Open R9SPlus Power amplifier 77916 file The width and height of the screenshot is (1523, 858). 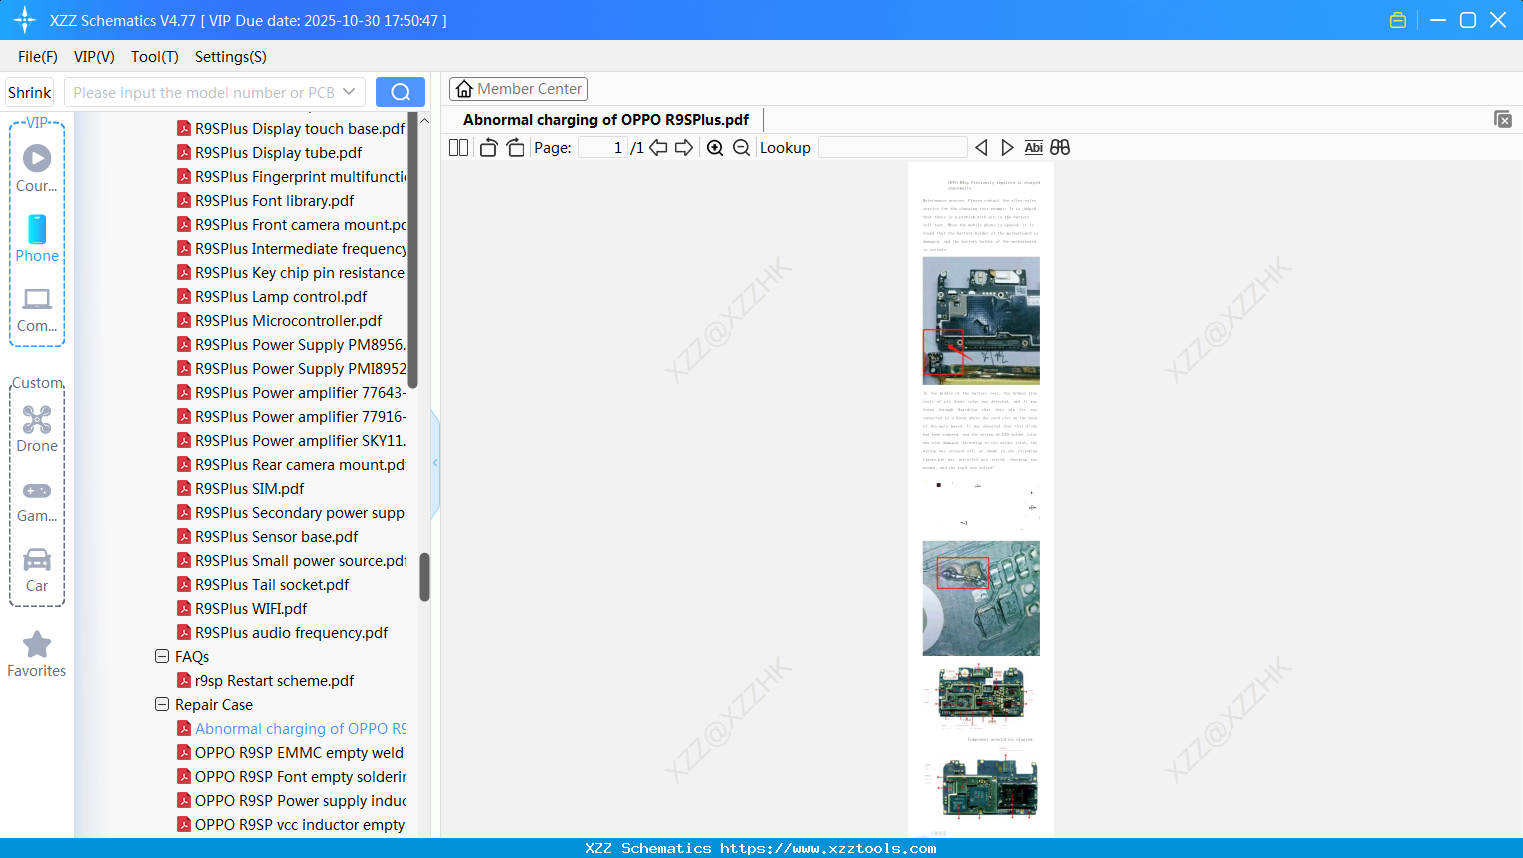click(x=300, y=417)
